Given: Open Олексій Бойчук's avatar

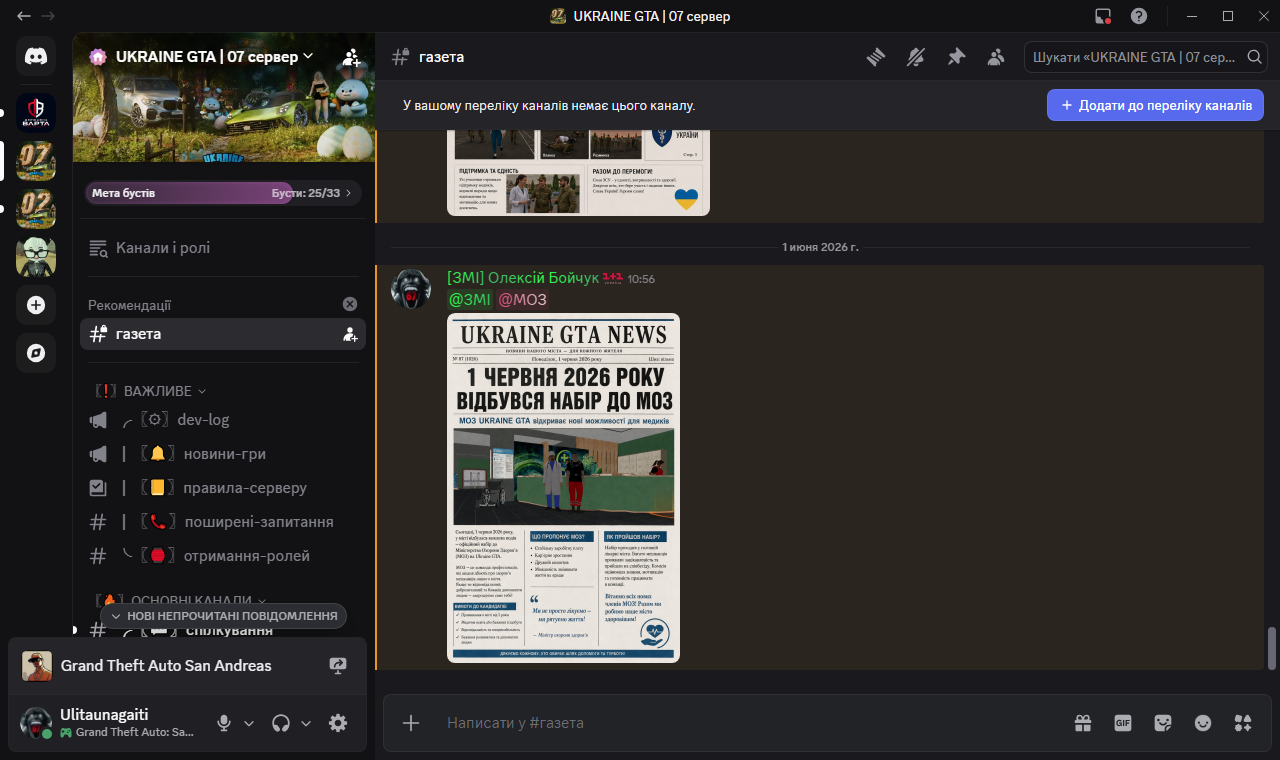Looking at the screenshot, I should (x=410, y=289).
